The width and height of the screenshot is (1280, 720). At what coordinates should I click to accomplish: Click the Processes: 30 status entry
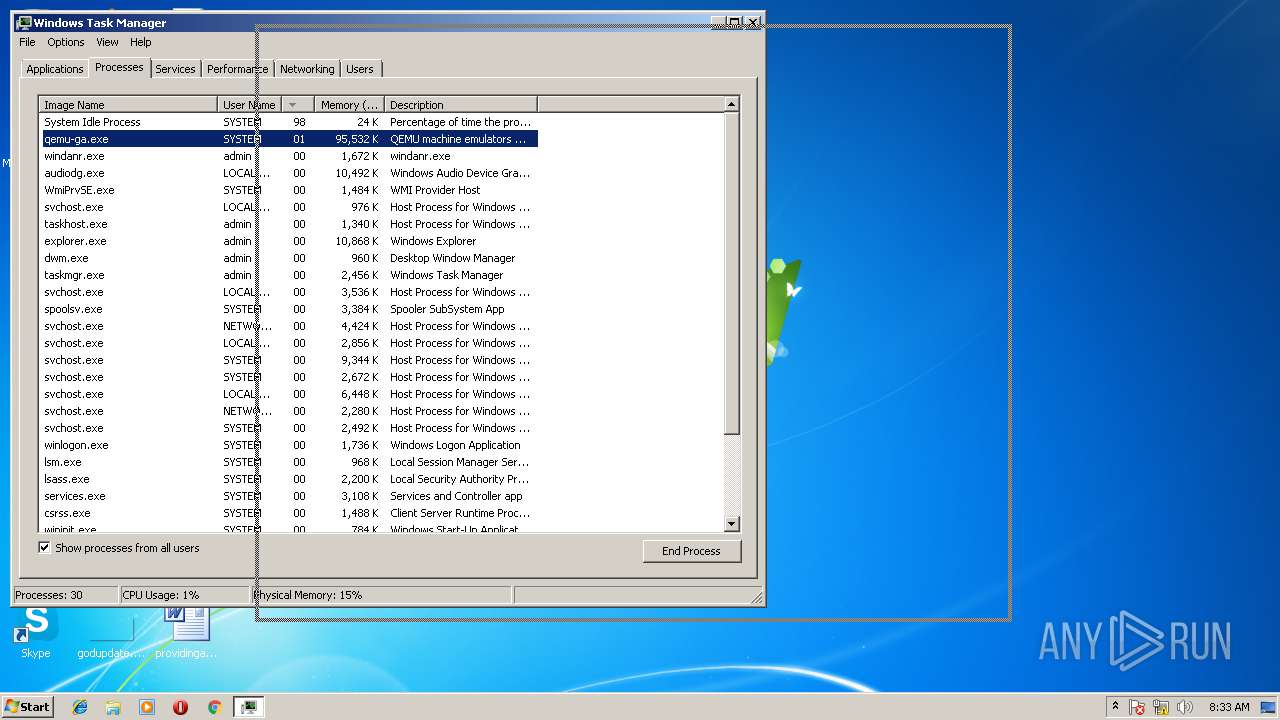click(65, 595)
